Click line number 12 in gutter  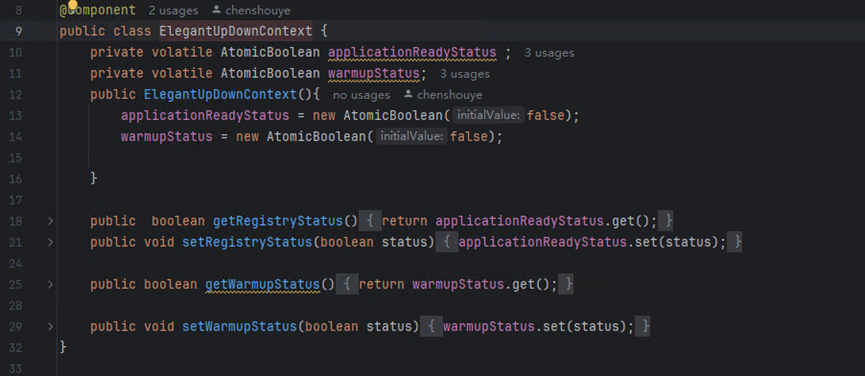point(15,95)
